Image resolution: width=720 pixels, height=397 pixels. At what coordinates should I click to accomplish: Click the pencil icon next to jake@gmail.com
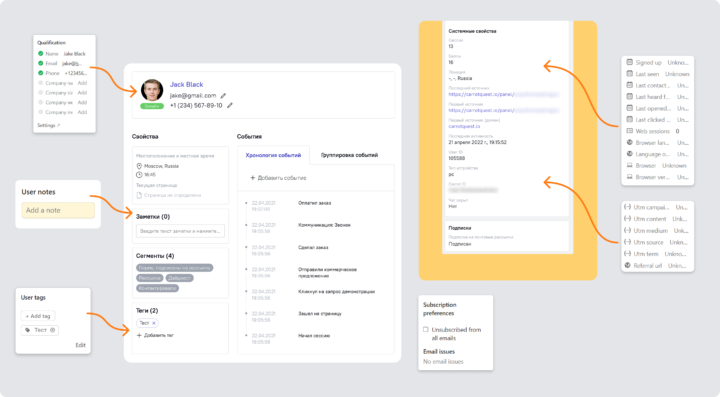click(223, 96)
